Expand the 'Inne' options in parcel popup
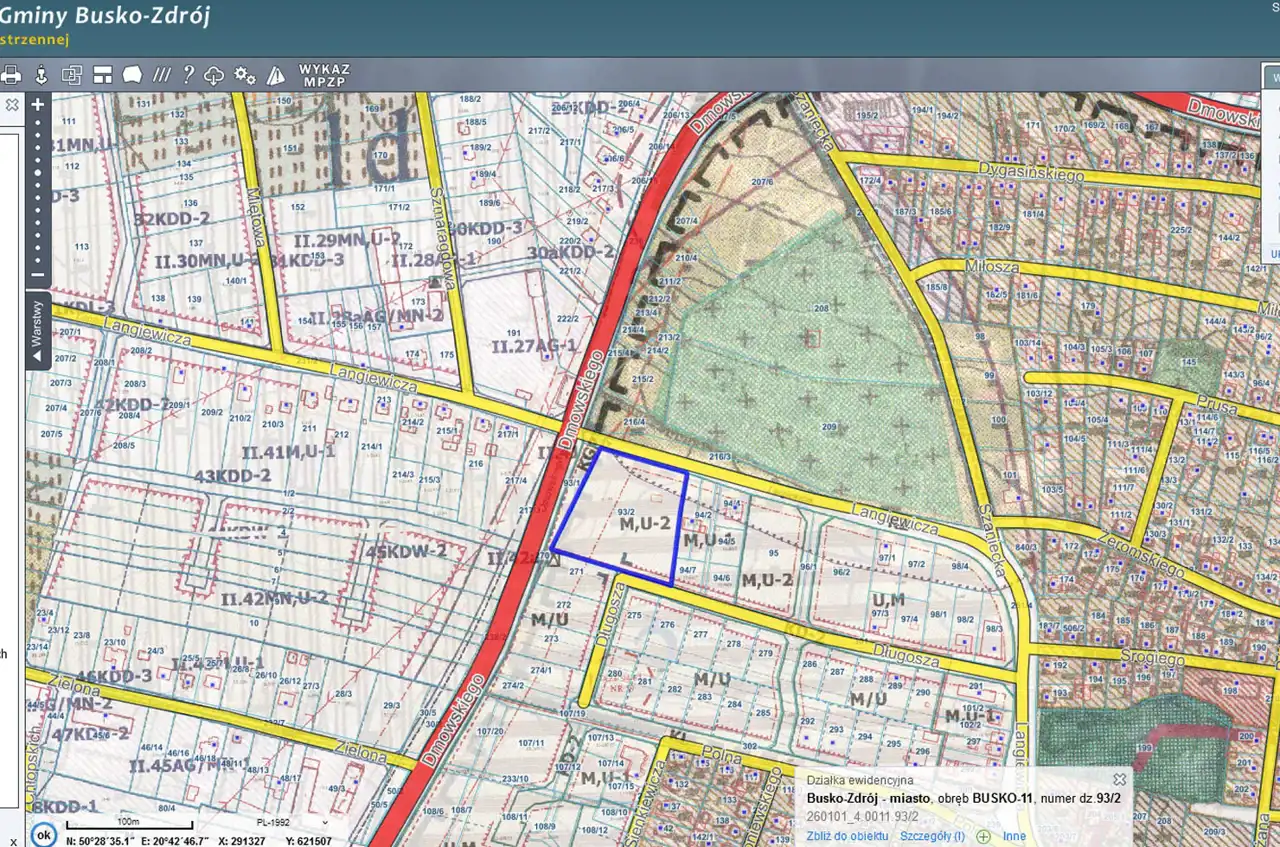 (1014, 836)
